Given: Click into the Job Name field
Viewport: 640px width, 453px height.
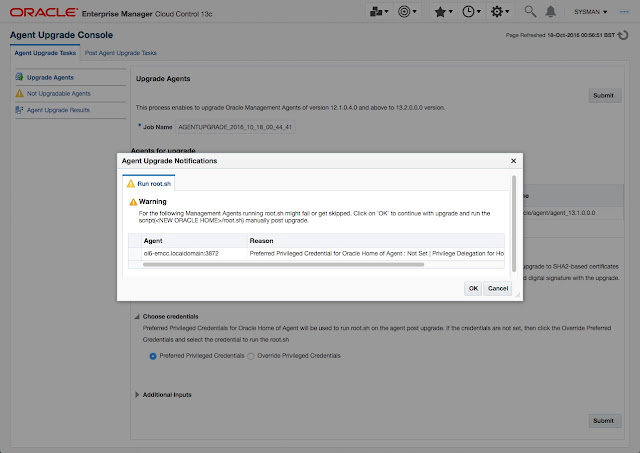Looking at the screenshot, I should pos(235,127).
